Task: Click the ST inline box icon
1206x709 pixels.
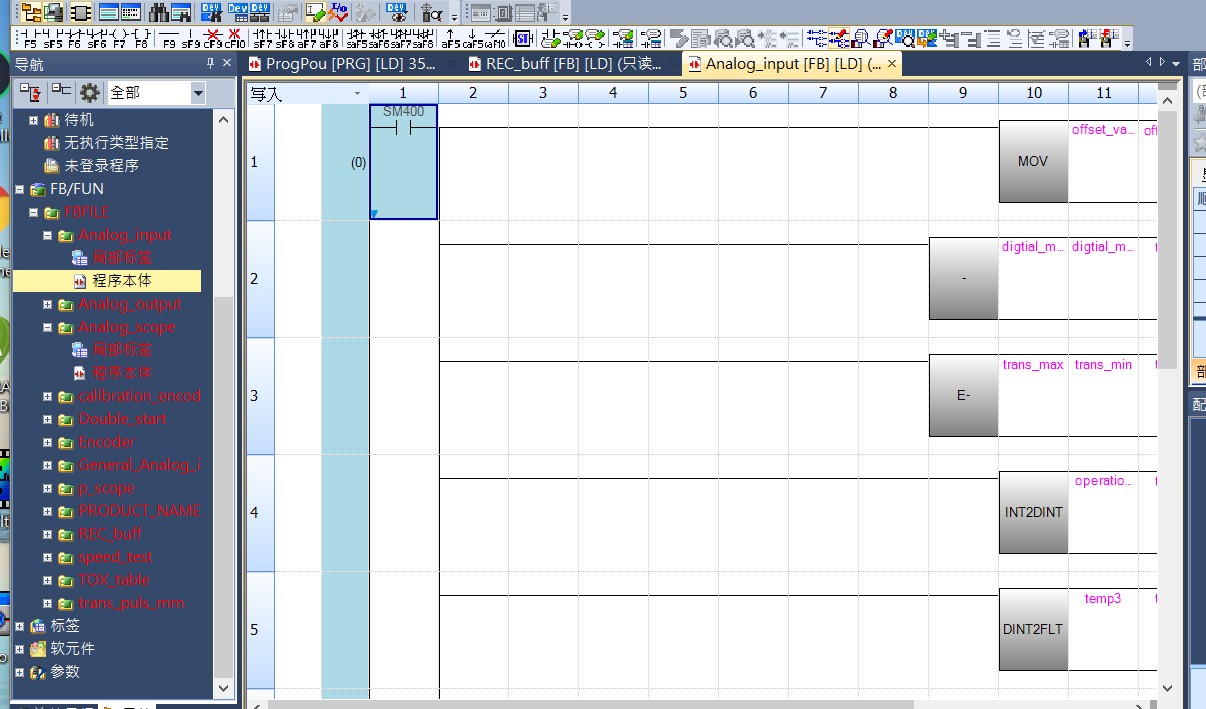Action: pos(523,39)
